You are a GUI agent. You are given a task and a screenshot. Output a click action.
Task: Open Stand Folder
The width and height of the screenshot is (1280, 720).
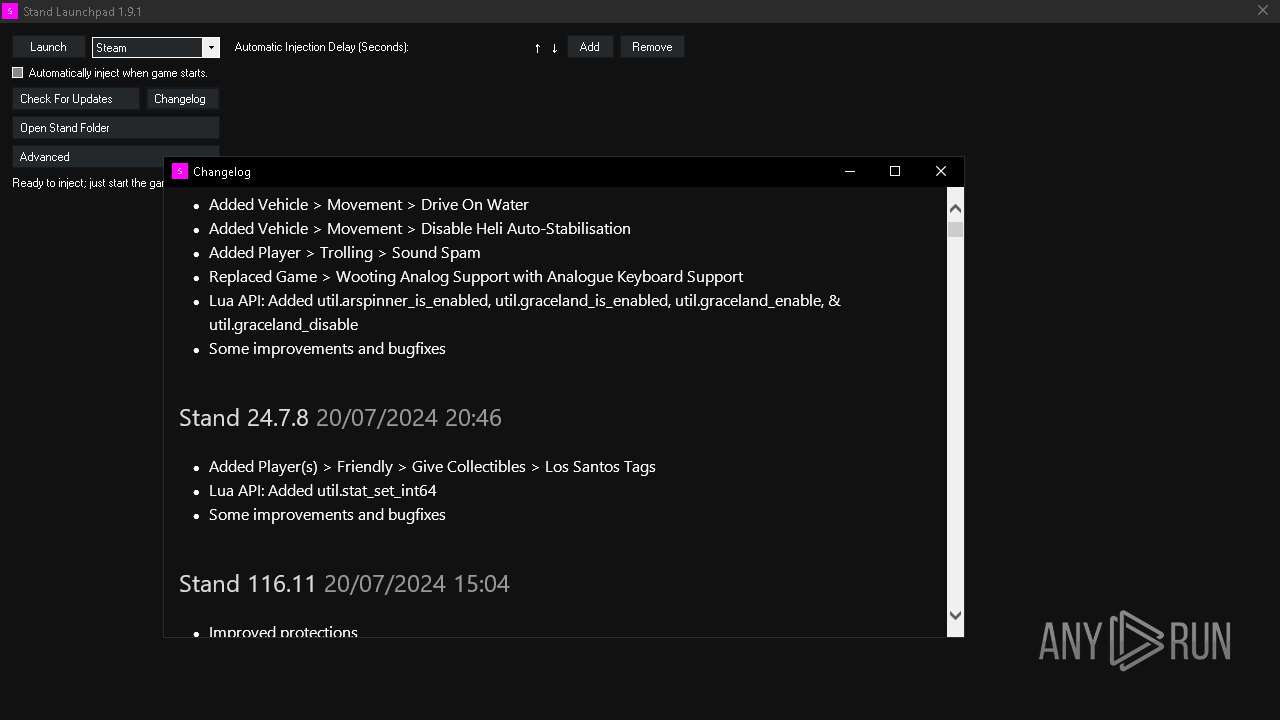116,128
